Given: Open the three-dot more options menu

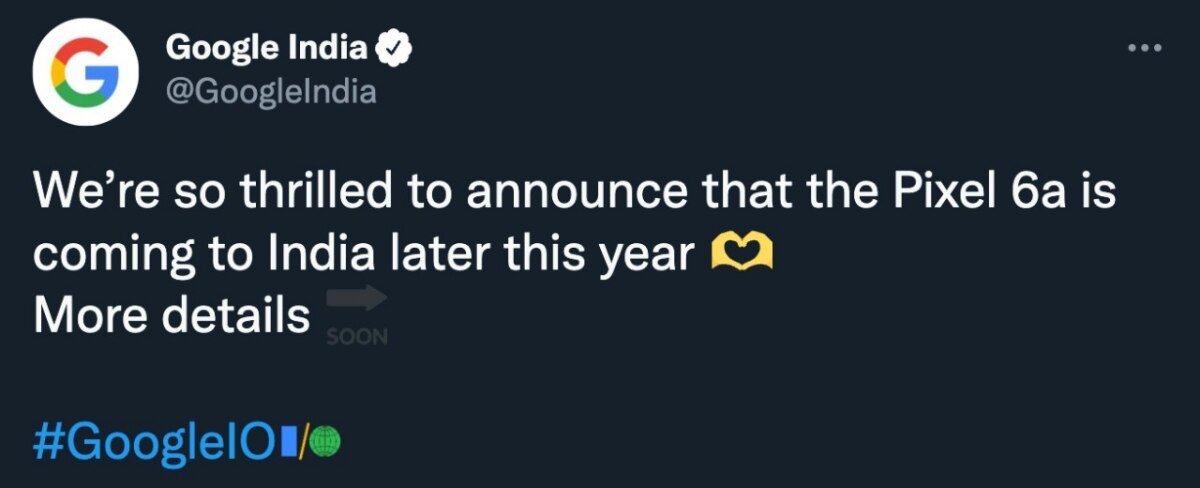Looking at the screenshot, I should click(x=1145, y=47).
